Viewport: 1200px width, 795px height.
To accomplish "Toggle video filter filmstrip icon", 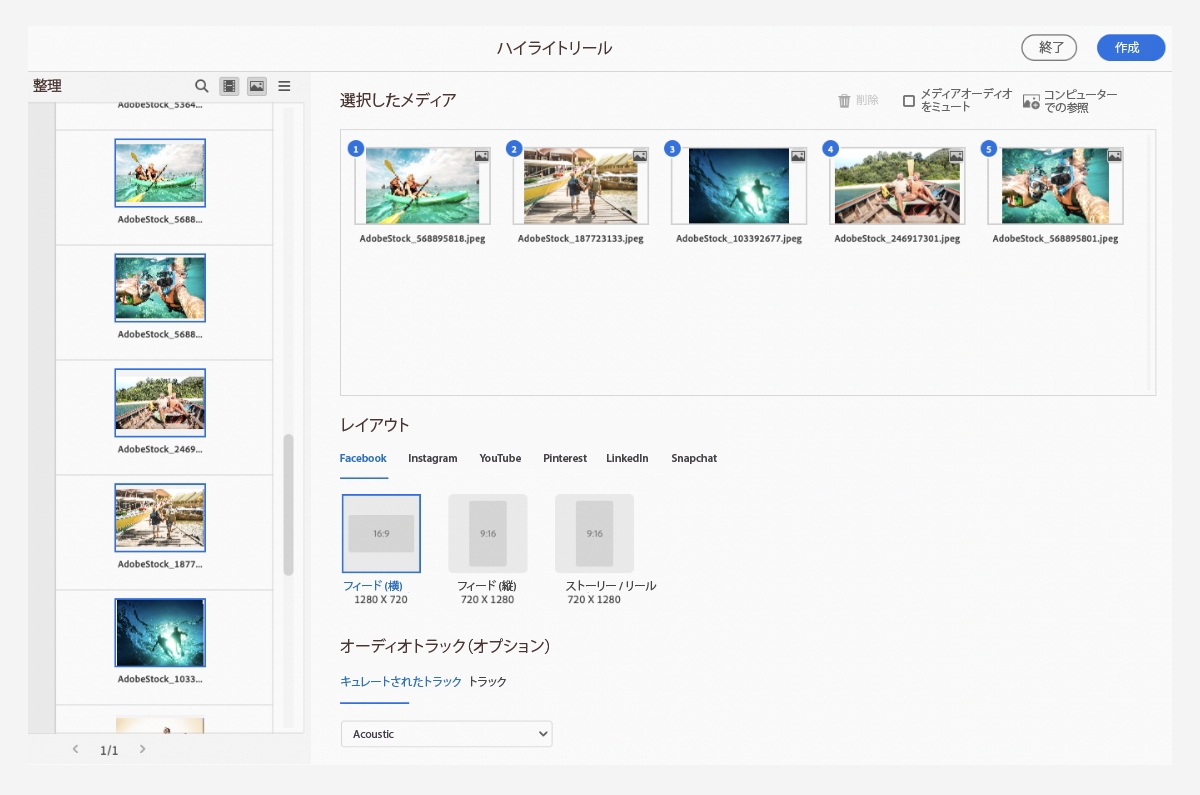I will click(x=229, y=86).
